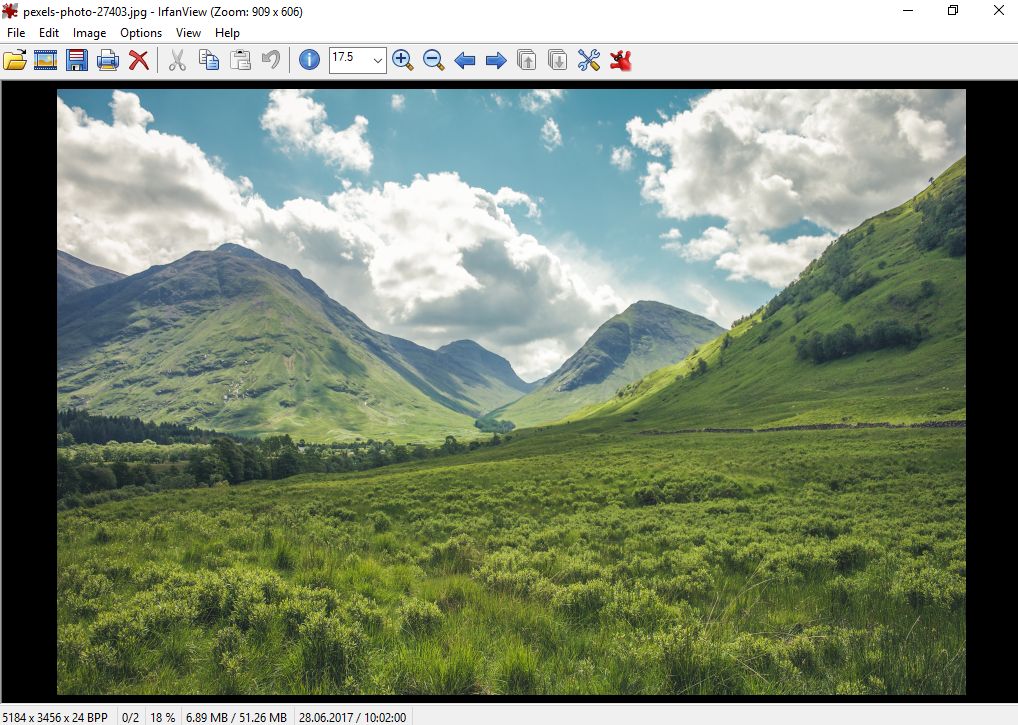
Task: Restore down the IrfanView window
Action: [952, 10]
